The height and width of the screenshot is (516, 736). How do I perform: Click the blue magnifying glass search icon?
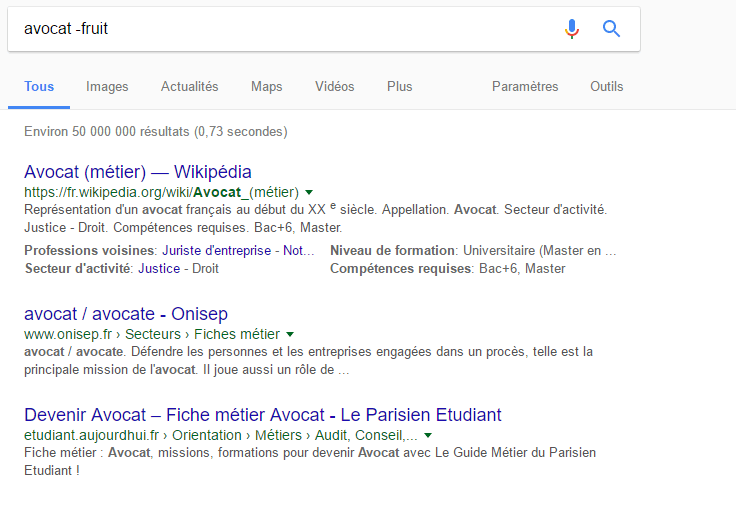point(611,29)
